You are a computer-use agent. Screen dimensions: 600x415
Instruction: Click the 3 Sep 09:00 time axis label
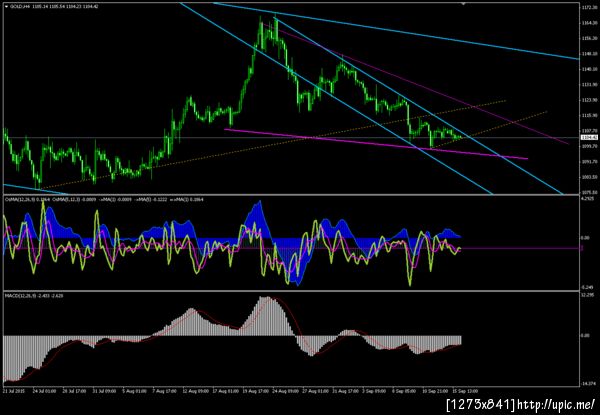coord(373,391)
